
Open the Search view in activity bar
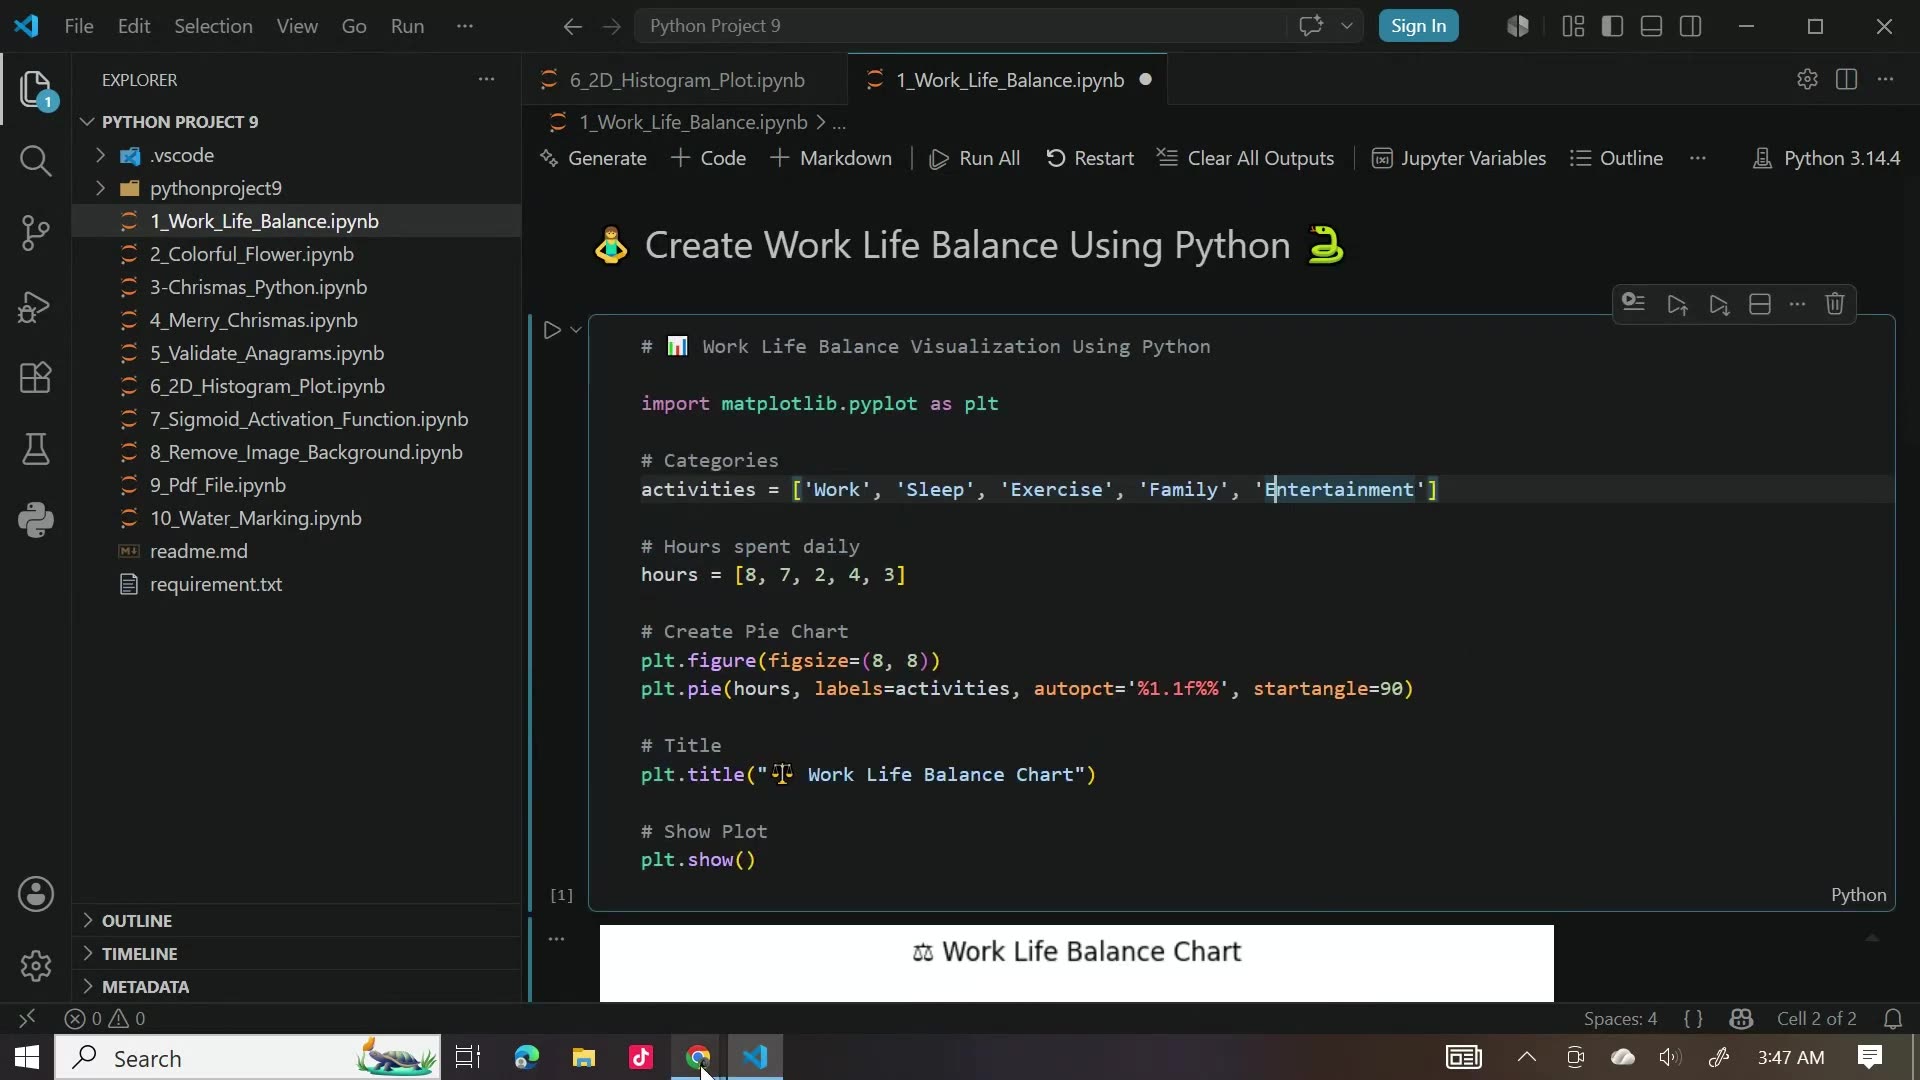[36, 161]
